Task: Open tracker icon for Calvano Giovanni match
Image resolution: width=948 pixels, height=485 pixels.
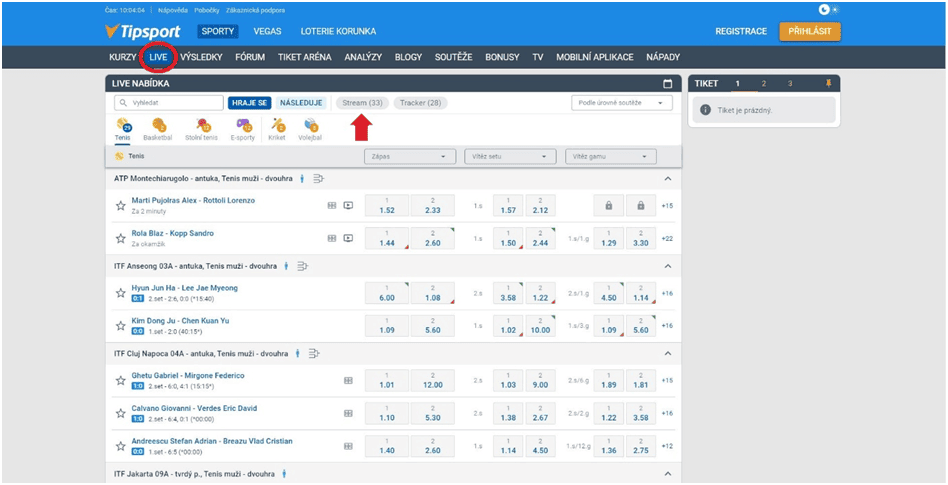Action: pos(348,413)
